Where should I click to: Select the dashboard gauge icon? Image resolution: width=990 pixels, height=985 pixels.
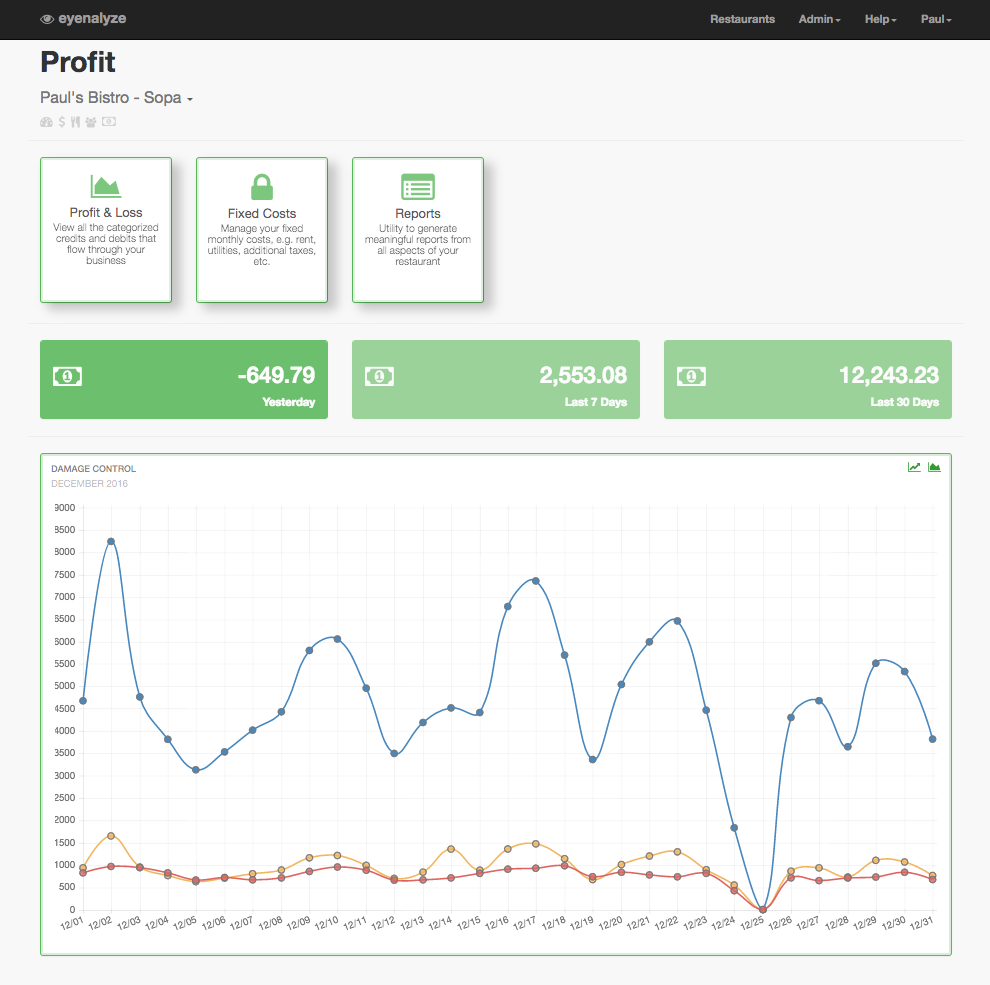pyautogui.click(x=47, y=121)
